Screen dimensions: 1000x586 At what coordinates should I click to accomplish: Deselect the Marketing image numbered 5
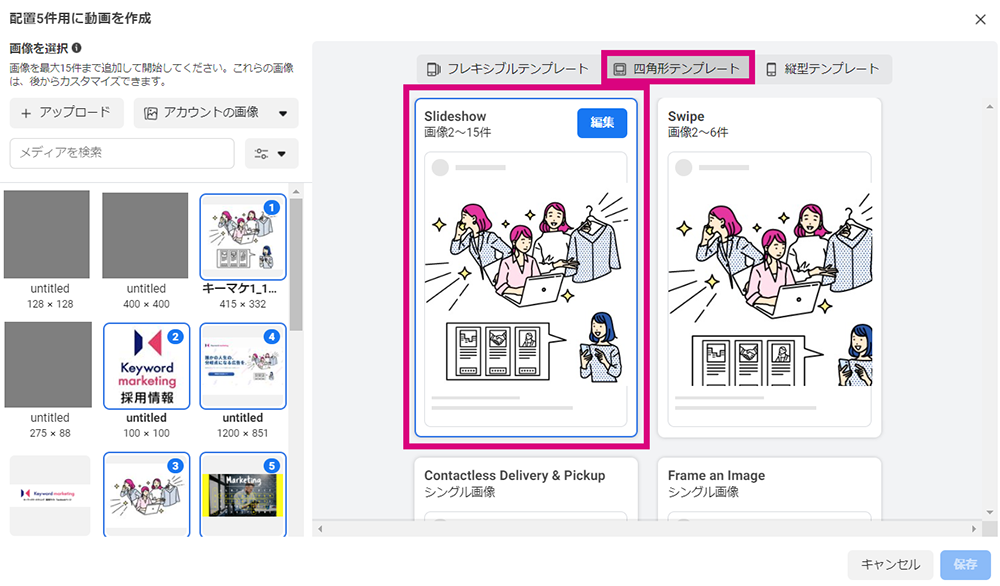pos(242,495)
